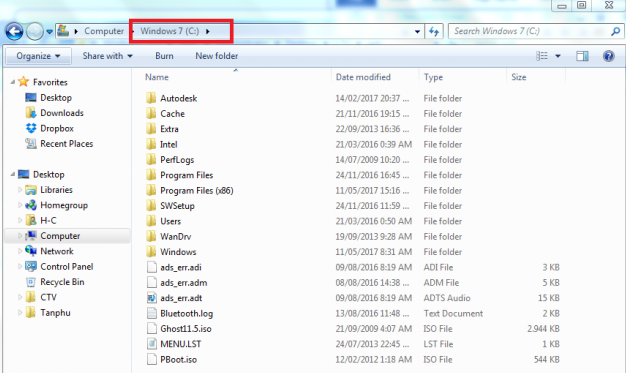Open the address bar history dropdown
Screen dimensions: 626x374
click(x=417, y=32)
